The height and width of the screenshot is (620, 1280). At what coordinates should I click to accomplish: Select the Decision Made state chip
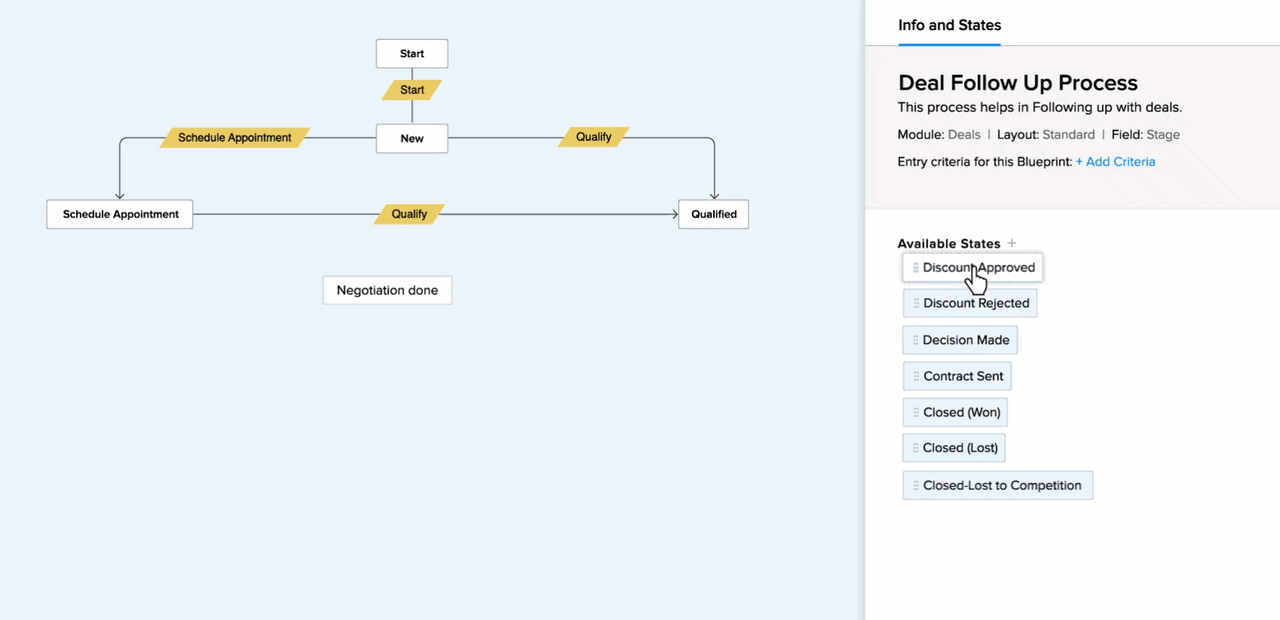[960, 340]
